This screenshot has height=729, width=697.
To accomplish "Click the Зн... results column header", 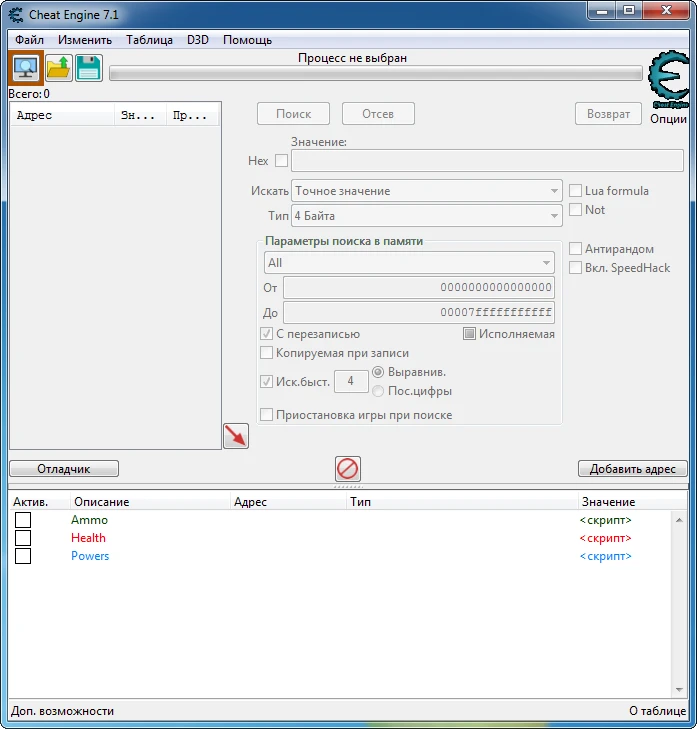I will click(x=140, y=115).
